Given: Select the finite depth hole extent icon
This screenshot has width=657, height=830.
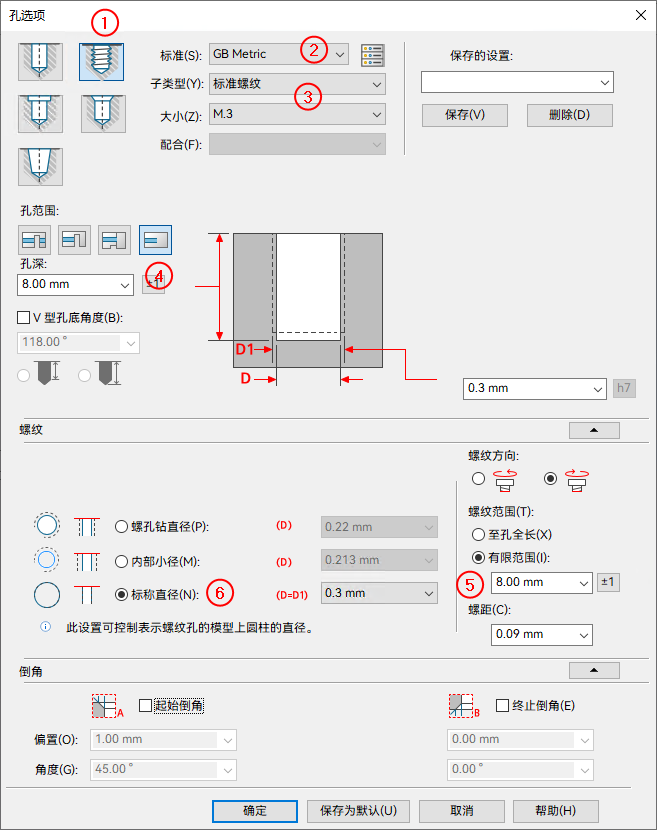Looking at the screenshot, I should pos(155,240).
